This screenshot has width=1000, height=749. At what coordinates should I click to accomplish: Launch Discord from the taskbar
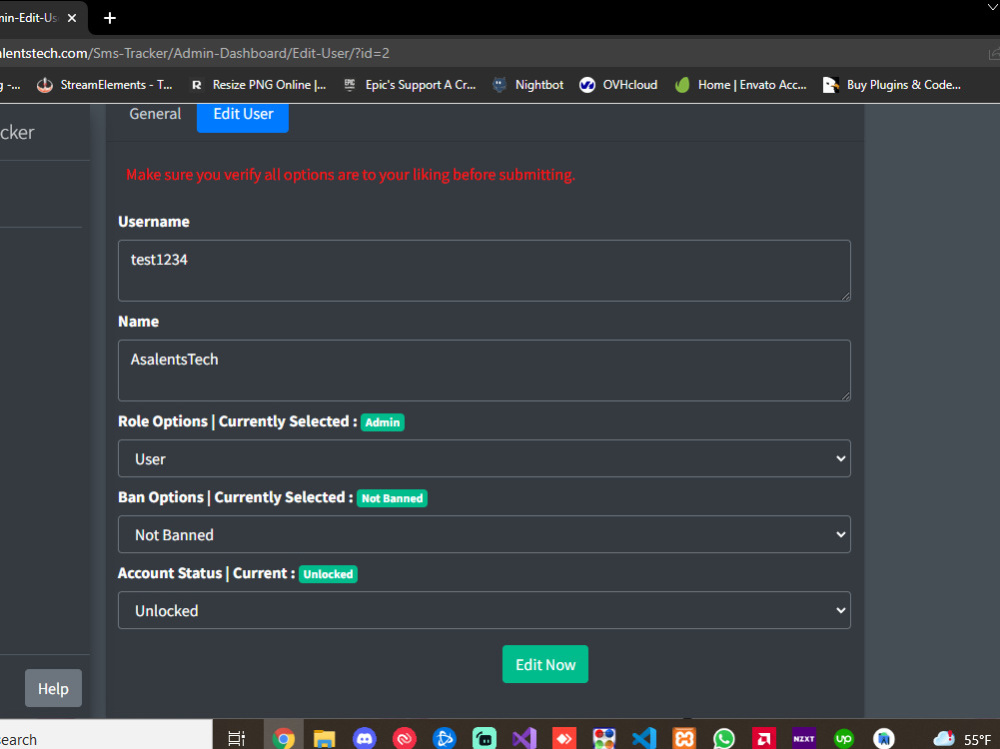[364, 738]
